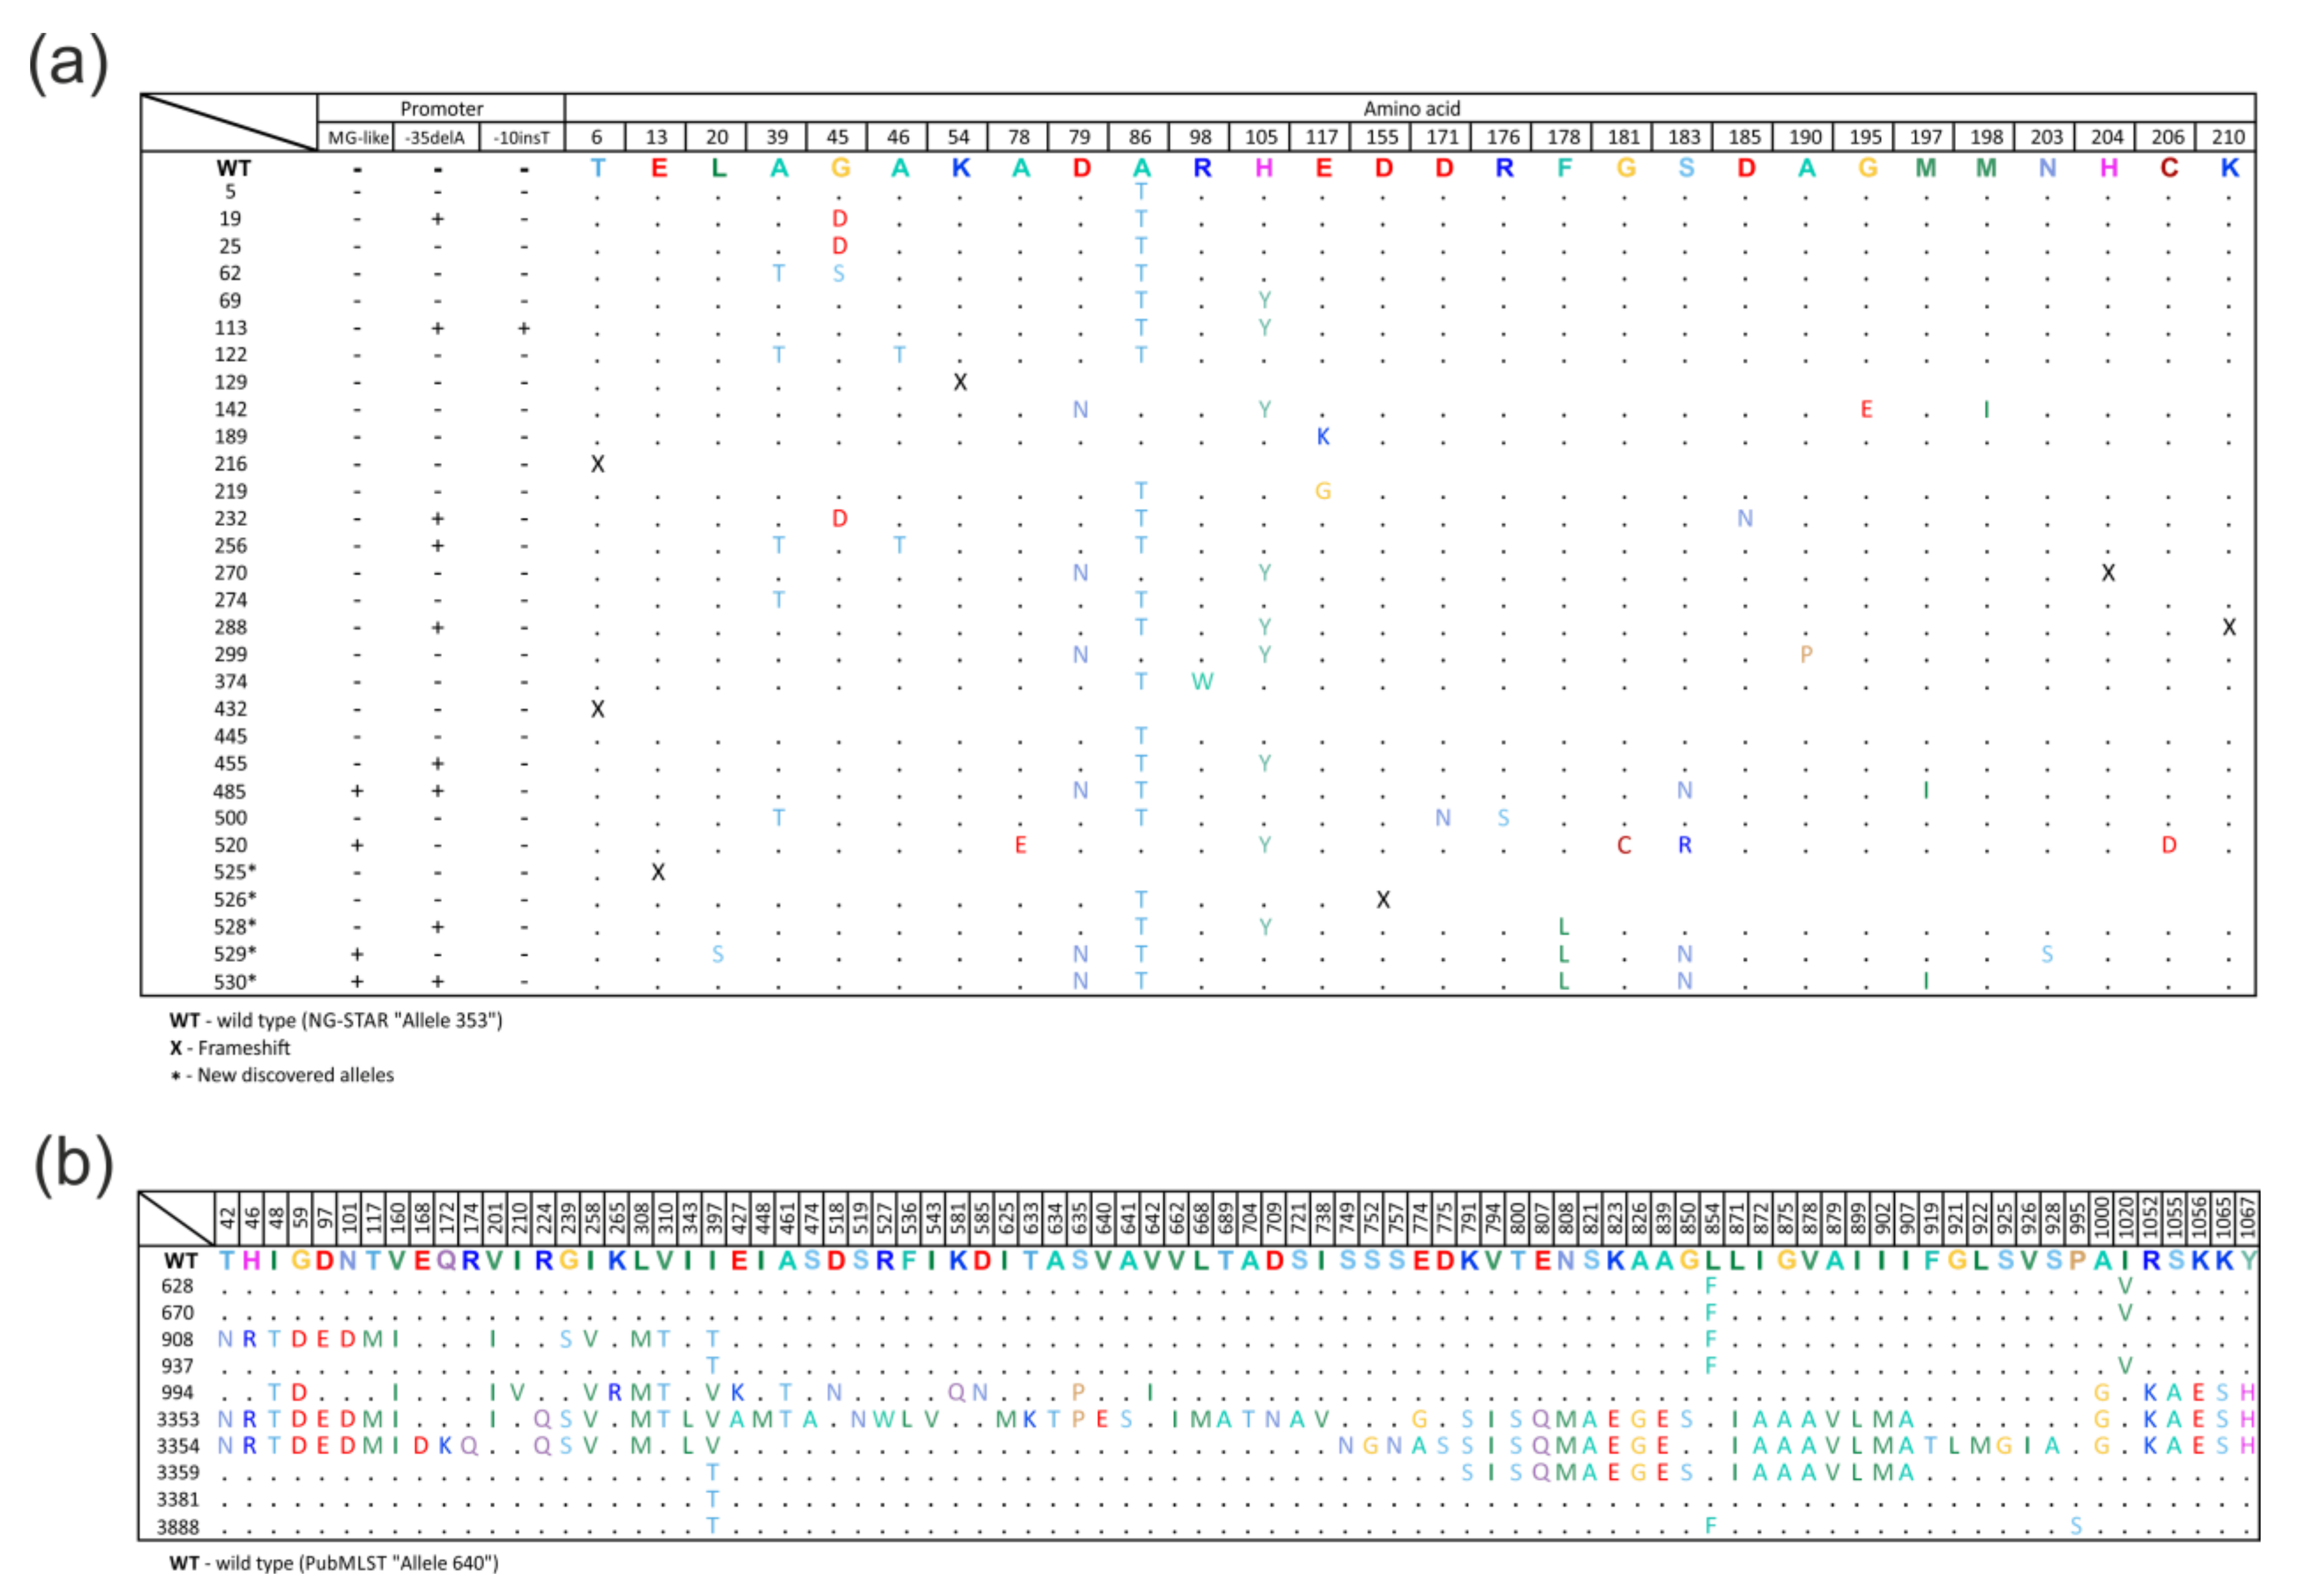Screen dimensions: 2298x1596
Task: Click the orange P in row 299
Action: pos(1805,655)
